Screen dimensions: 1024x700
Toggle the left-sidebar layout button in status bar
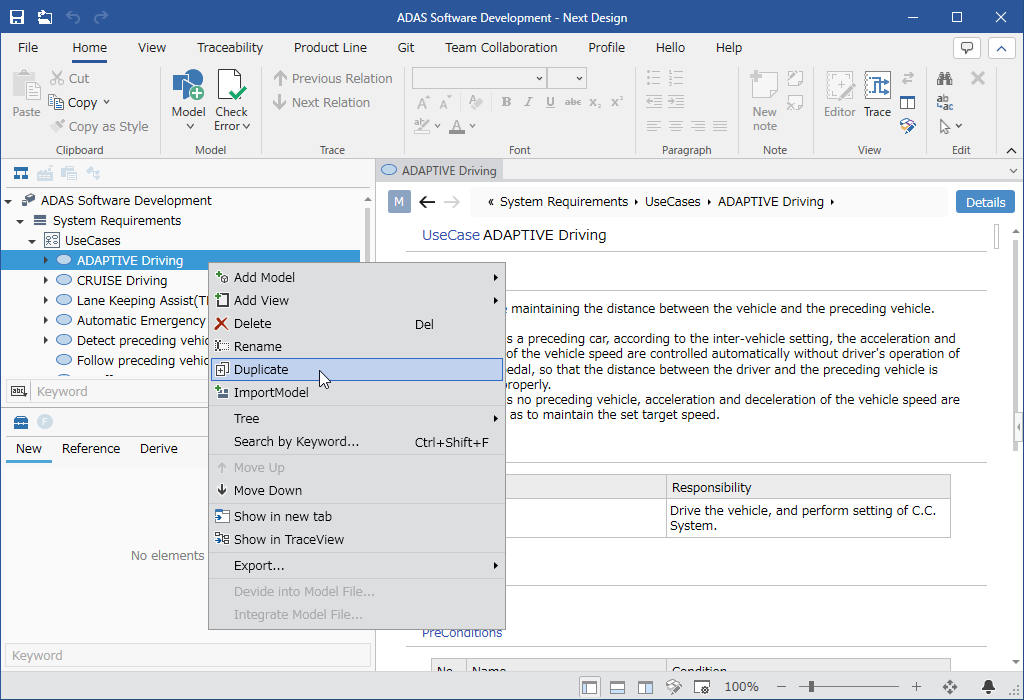pyautogui.click(x=589, y=686)
